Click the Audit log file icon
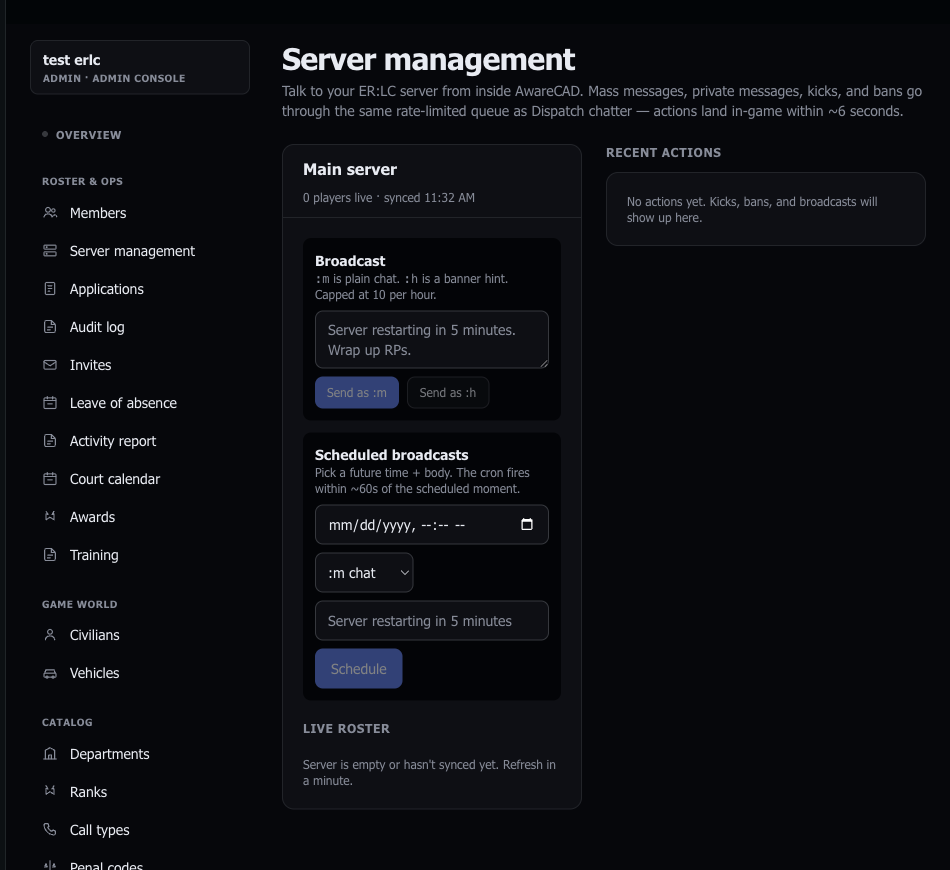 tap(50, 327)
